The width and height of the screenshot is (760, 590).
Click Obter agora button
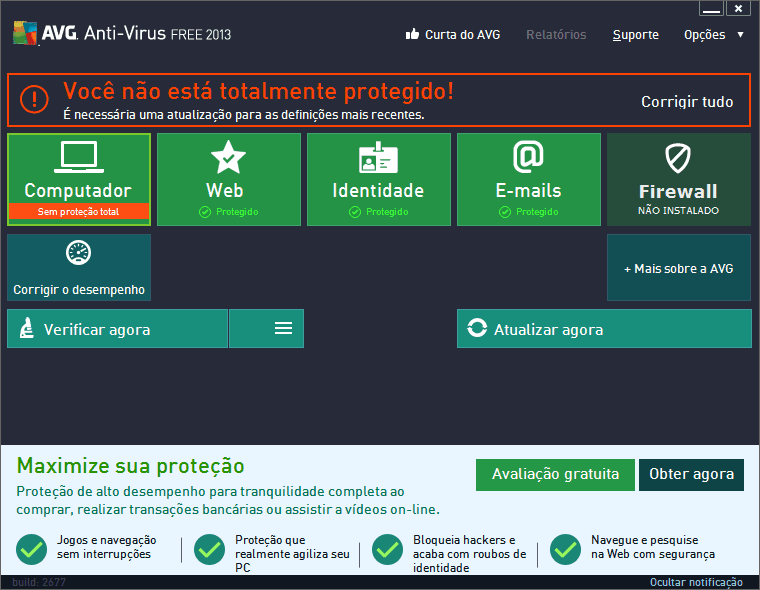coord(691,475)
